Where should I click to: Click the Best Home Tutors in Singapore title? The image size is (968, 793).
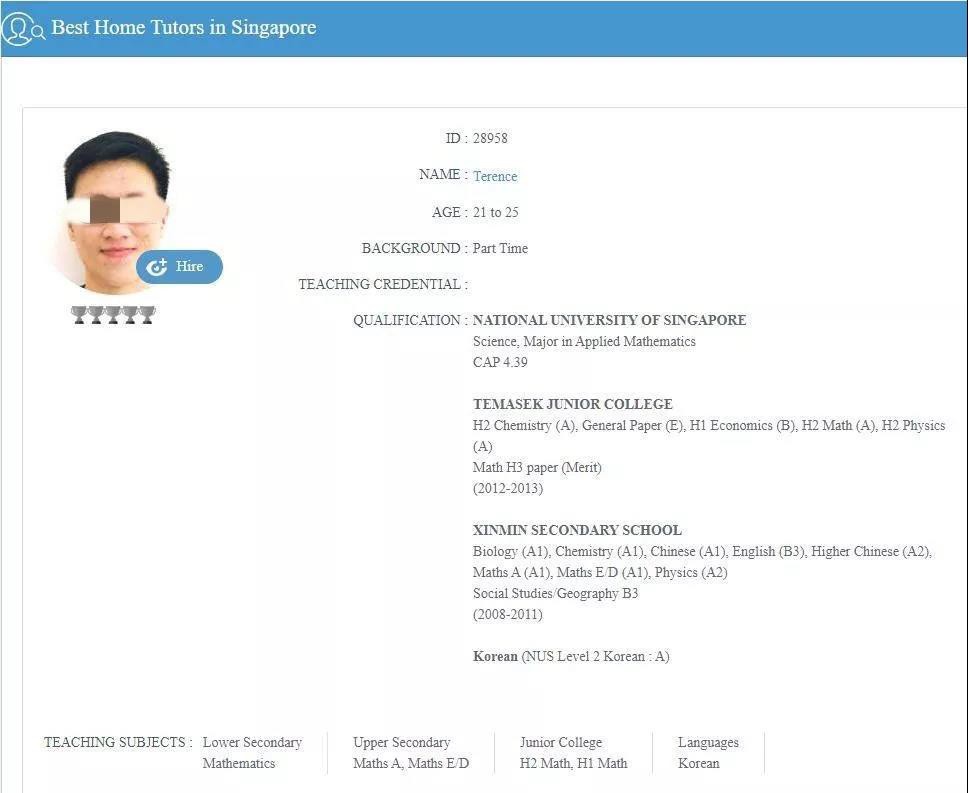(x=183, y=27)
